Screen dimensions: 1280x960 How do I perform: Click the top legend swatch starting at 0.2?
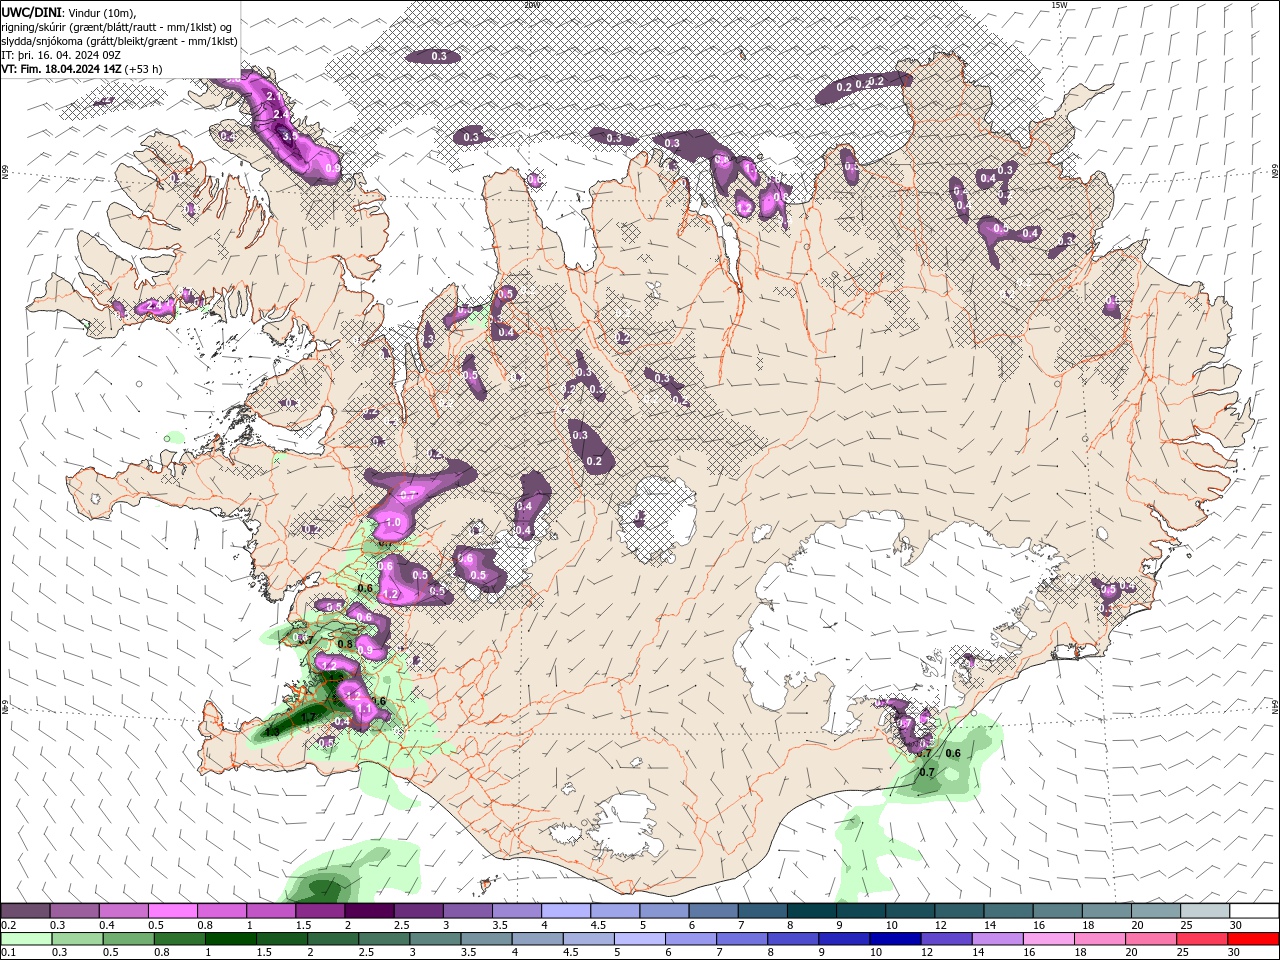25,911
